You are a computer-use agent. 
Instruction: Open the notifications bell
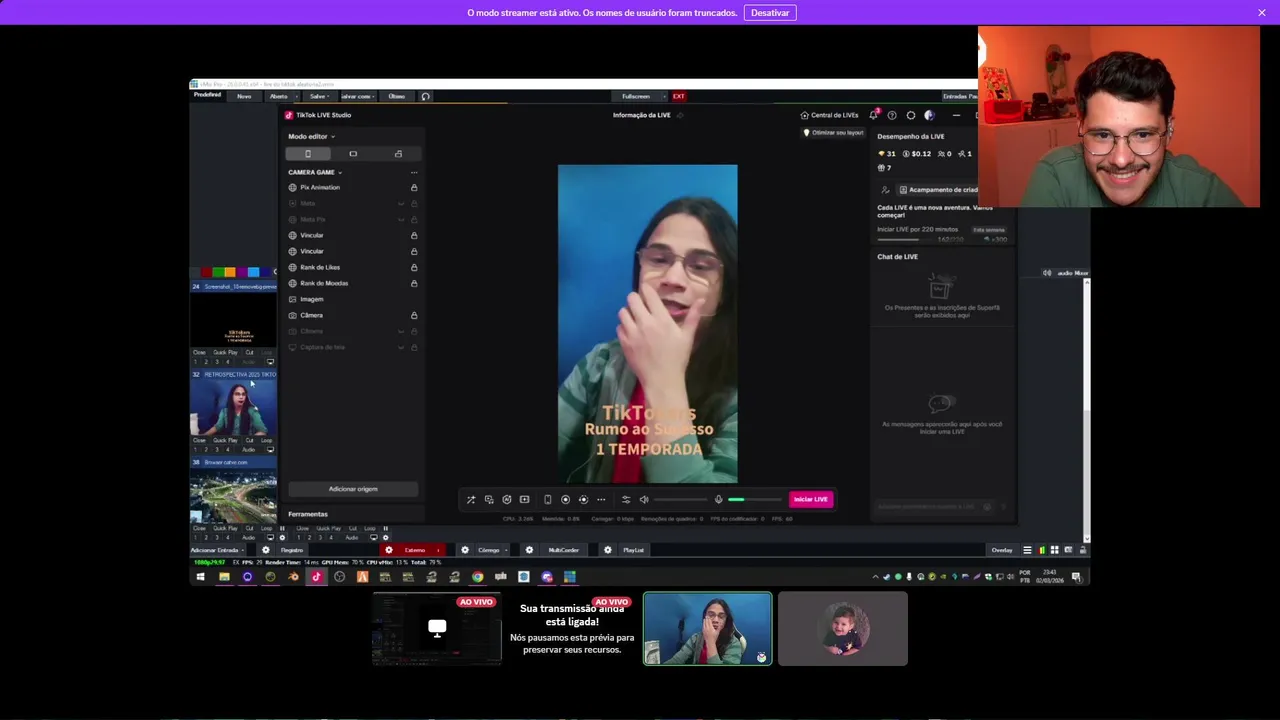coord(874,115)
